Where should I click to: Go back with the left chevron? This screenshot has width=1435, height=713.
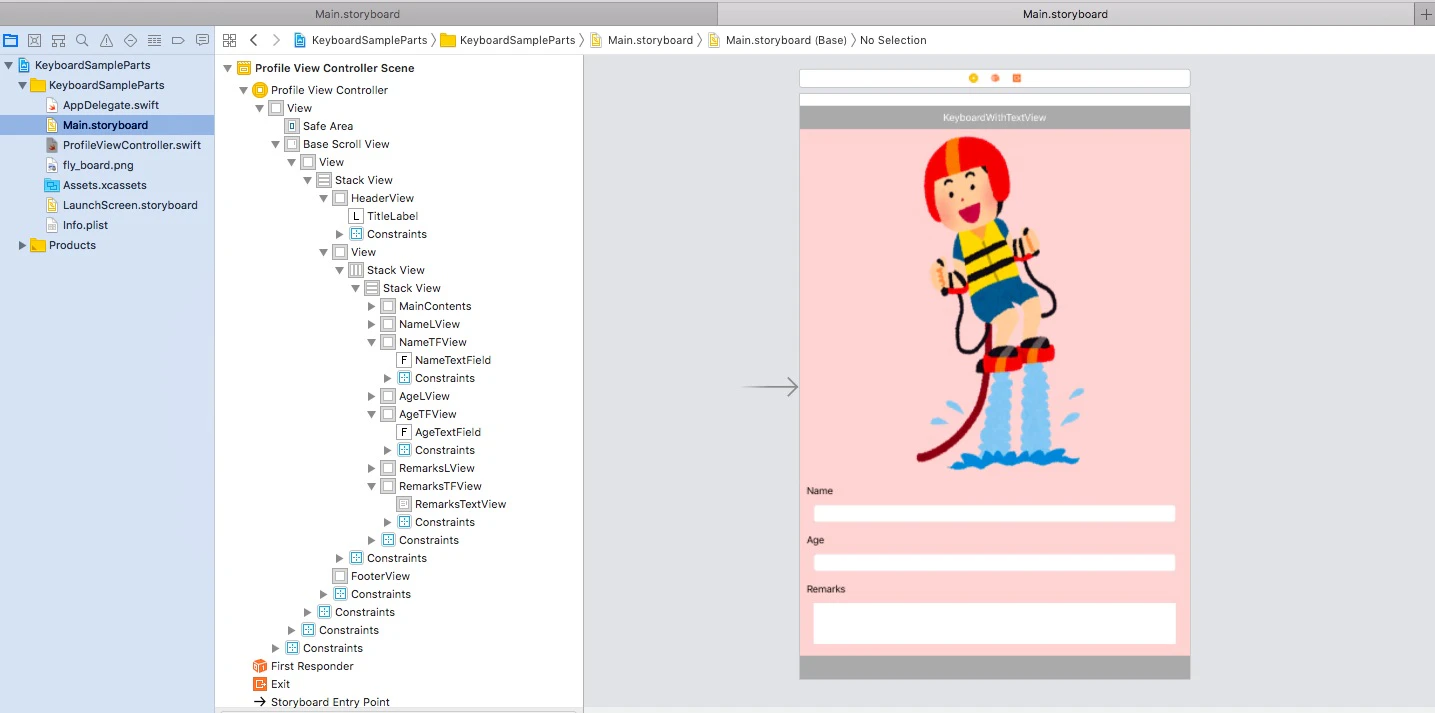pyautogui.click(x=253, y=40)
